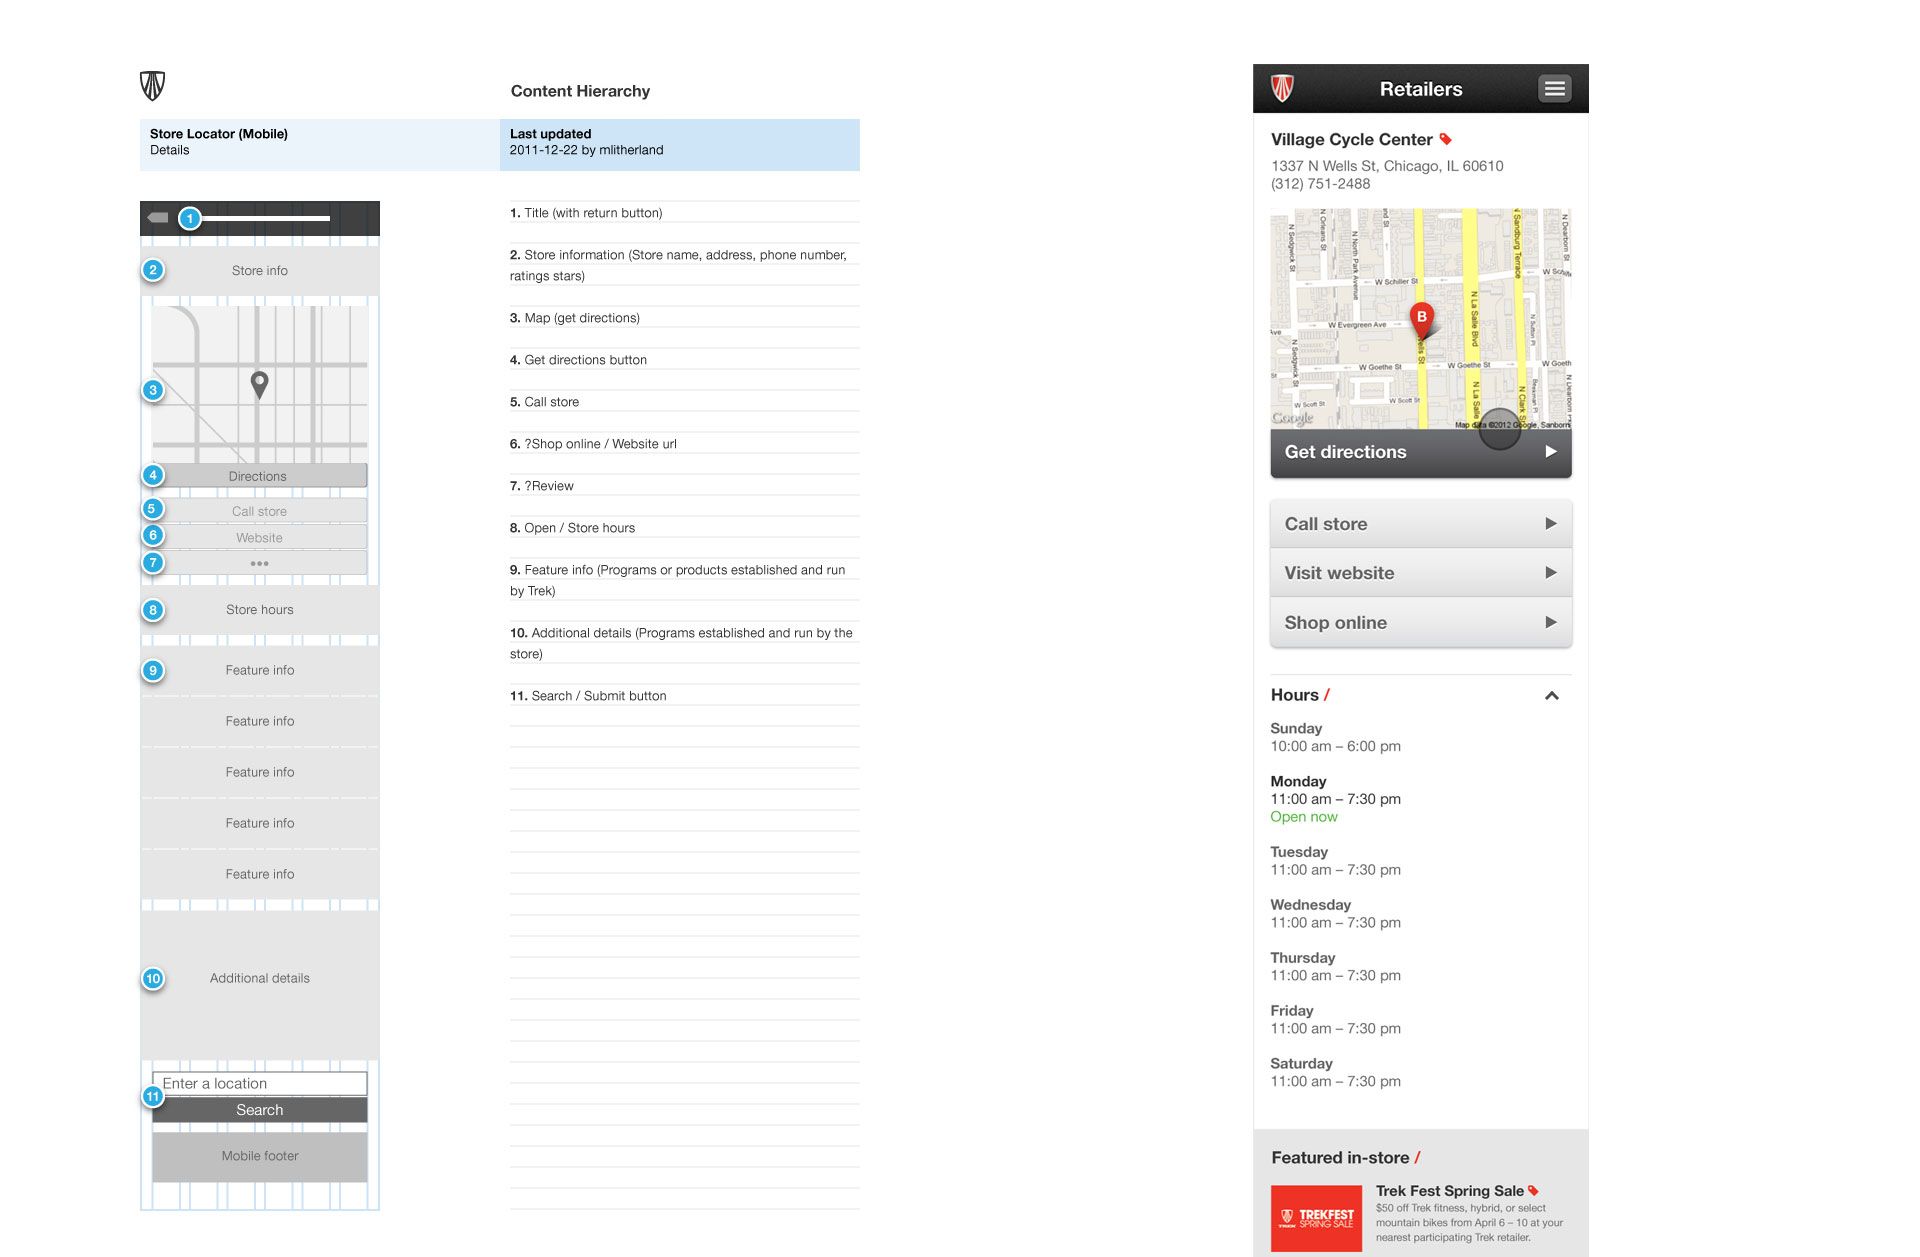Image resolution: width=1920 pixels, height=1257 pixels.
Task: Click the wireframe Call store button
Action: [260, 511]
